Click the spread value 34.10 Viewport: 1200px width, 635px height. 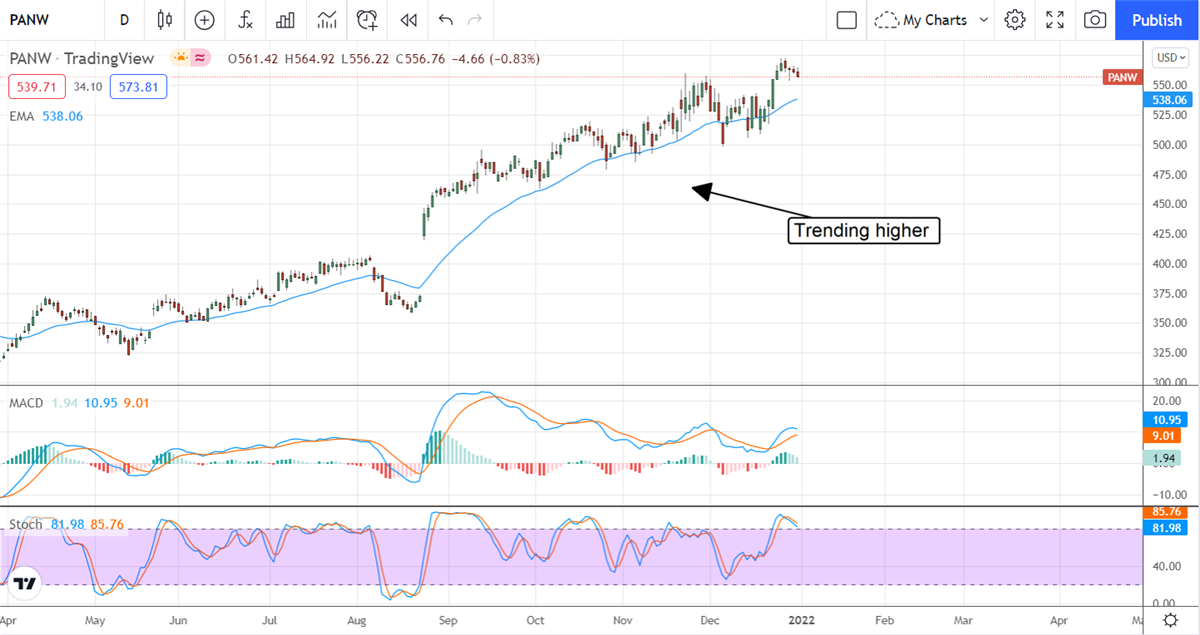coord(88,87)
